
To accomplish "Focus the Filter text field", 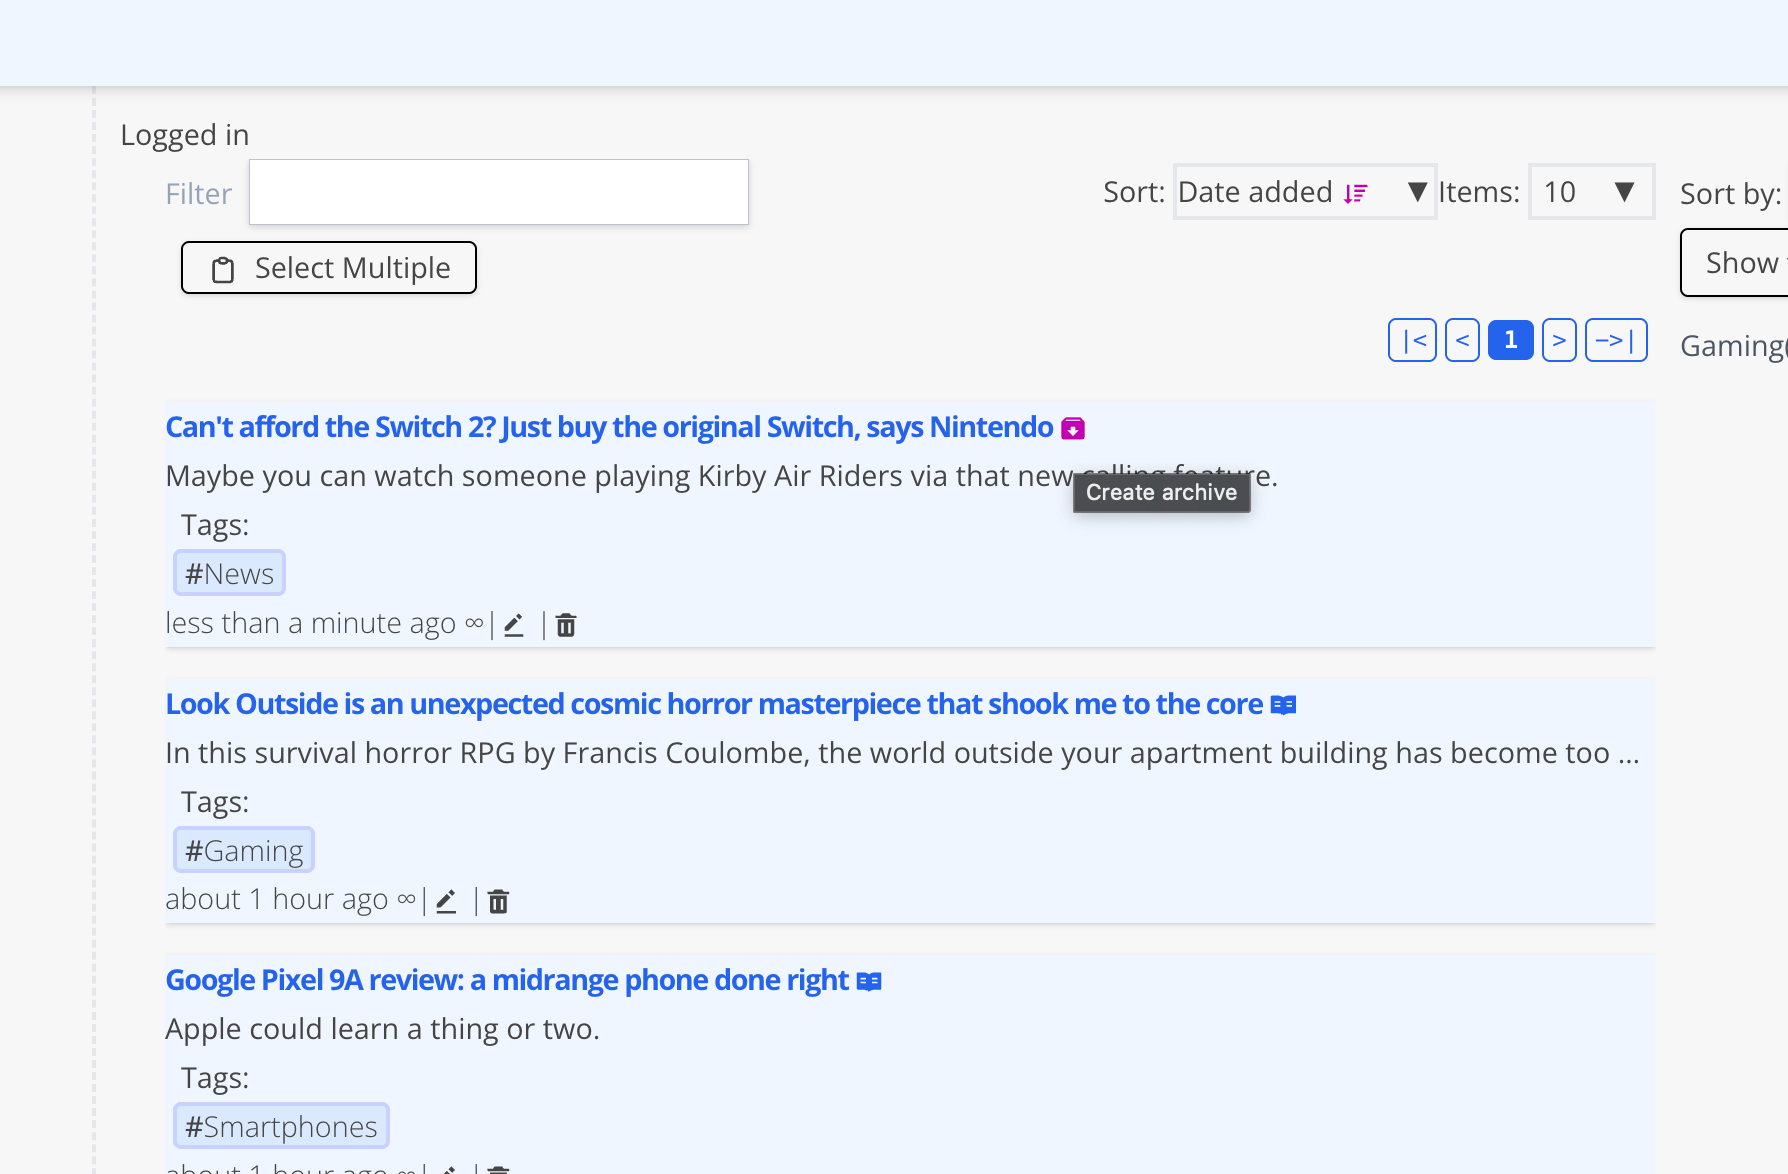I will tap(499, 192).
